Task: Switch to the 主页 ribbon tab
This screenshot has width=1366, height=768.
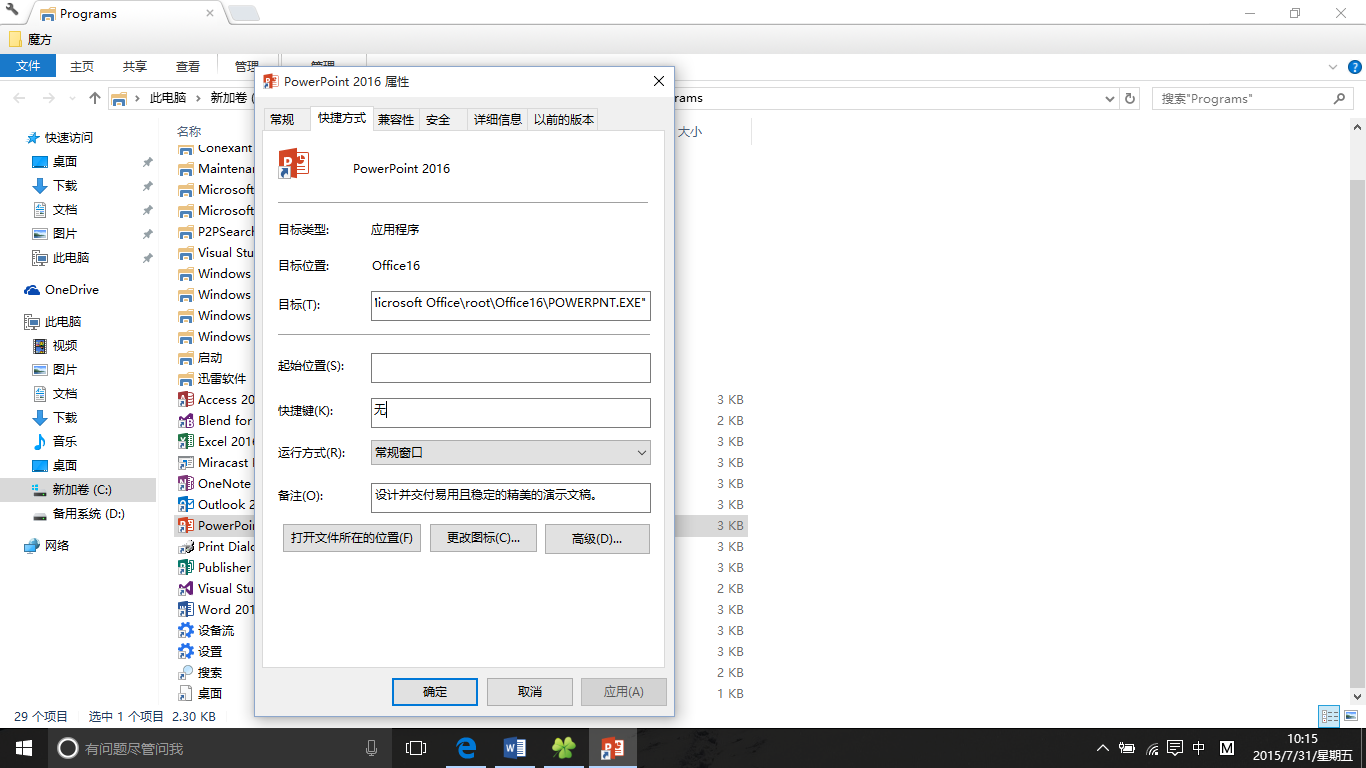Action: [82, 66]
